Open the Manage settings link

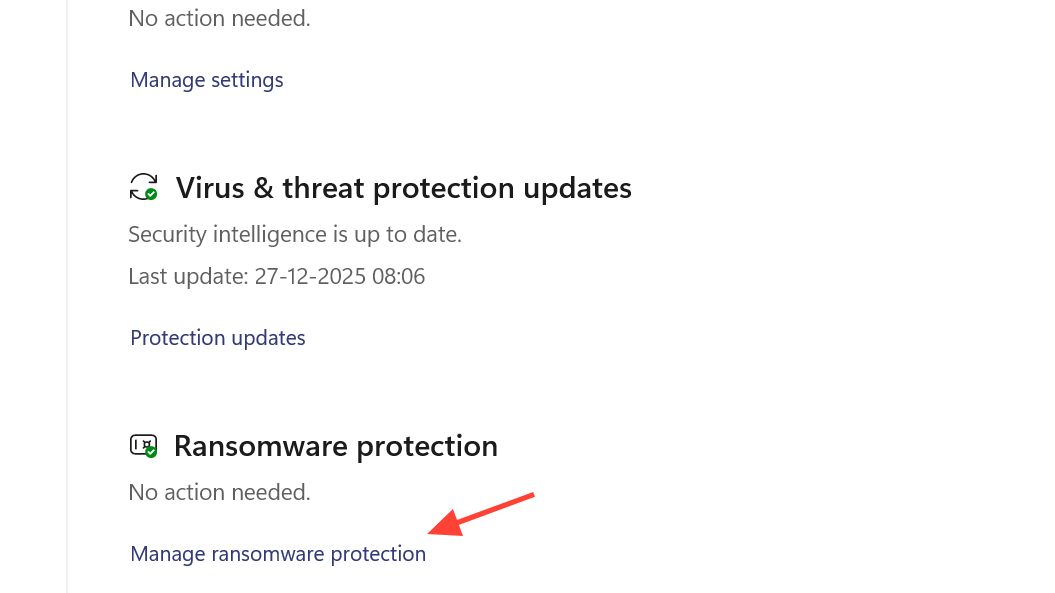click(207, 80)
